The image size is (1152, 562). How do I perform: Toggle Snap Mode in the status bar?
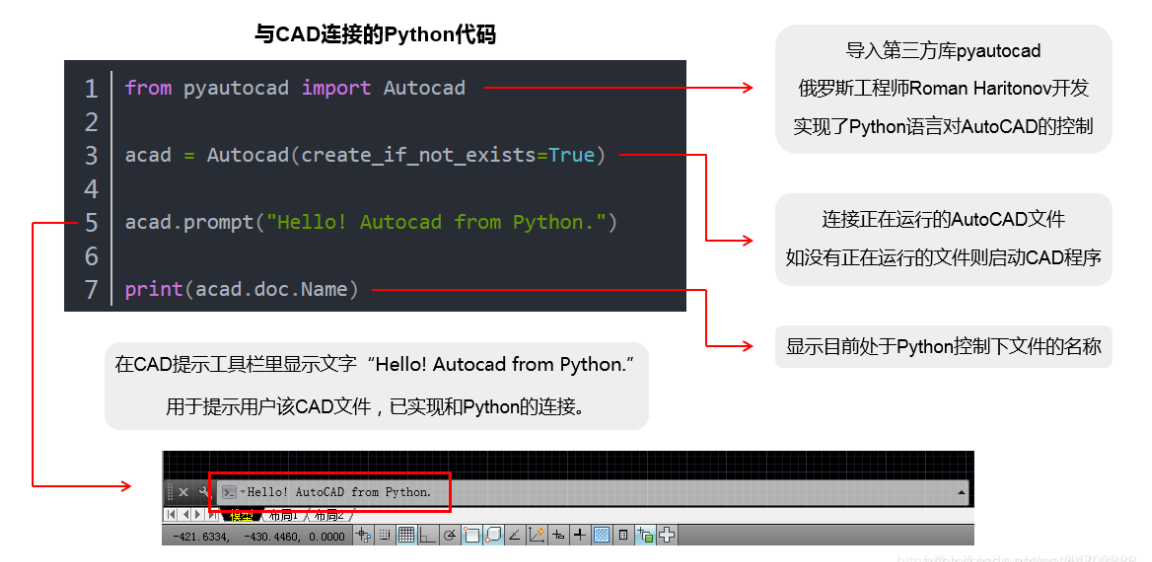coord(384,536)
